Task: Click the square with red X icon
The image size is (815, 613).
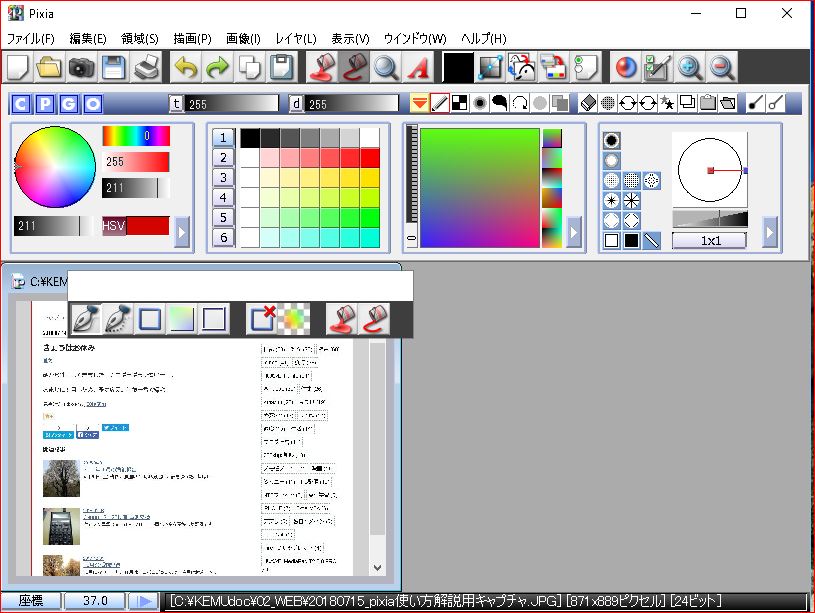Action: pos(262,319)
